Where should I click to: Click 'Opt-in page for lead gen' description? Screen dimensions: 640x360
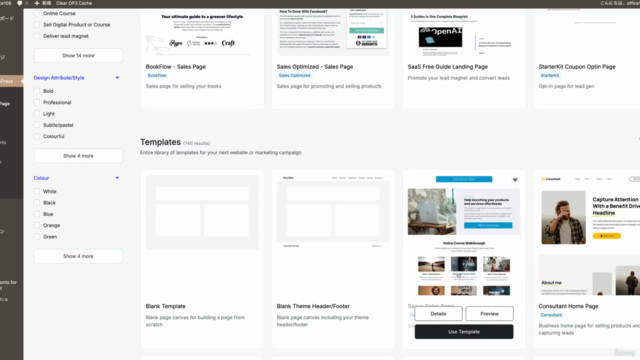(x=566, y=86)
